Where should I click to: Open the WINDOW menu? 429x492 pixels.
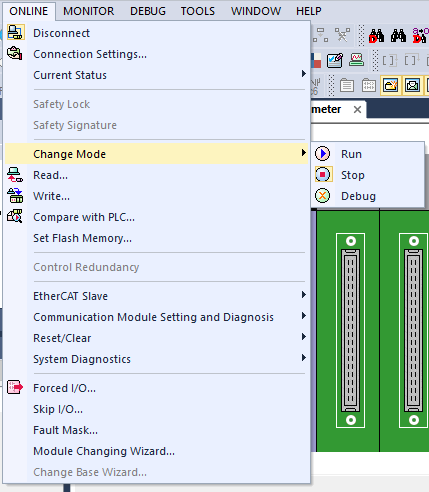point(256,11)
